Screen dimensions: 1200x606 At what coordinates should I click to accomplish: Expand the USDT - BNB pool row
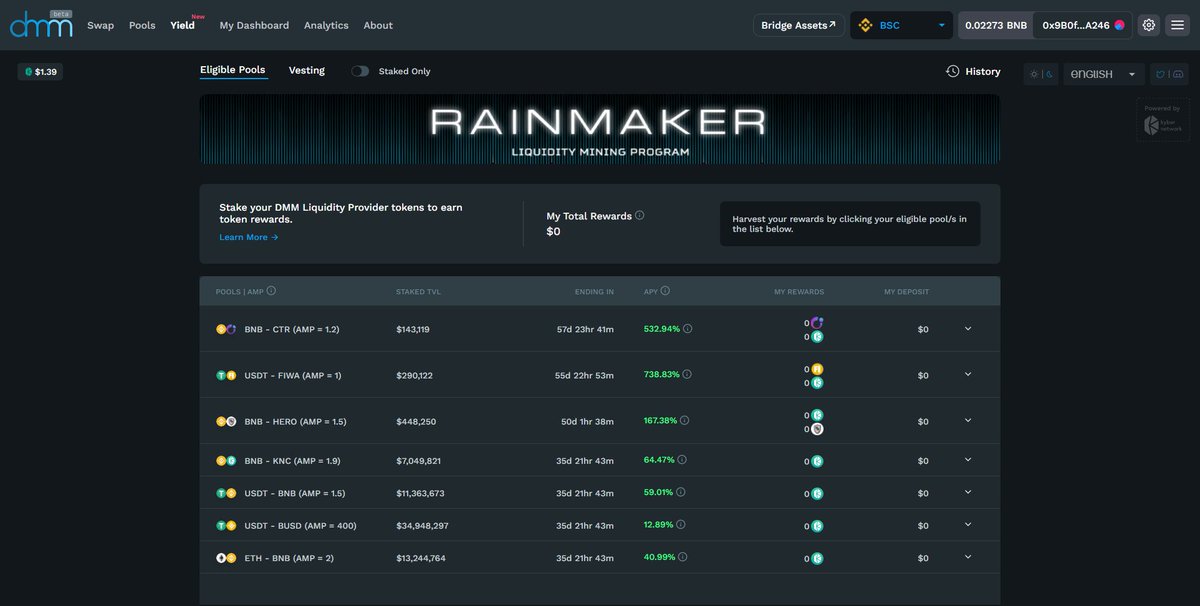[x=967, y=492]
